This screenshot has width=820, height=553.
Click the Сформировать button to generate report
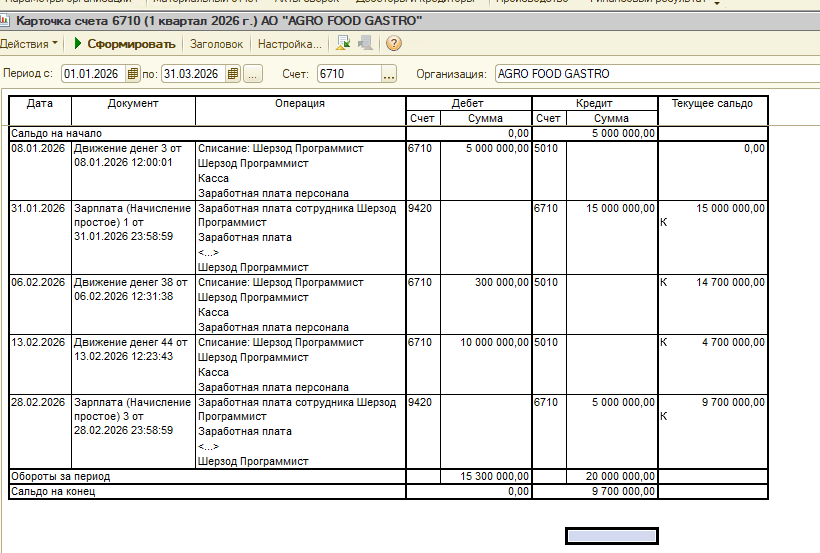coord(124,44)
